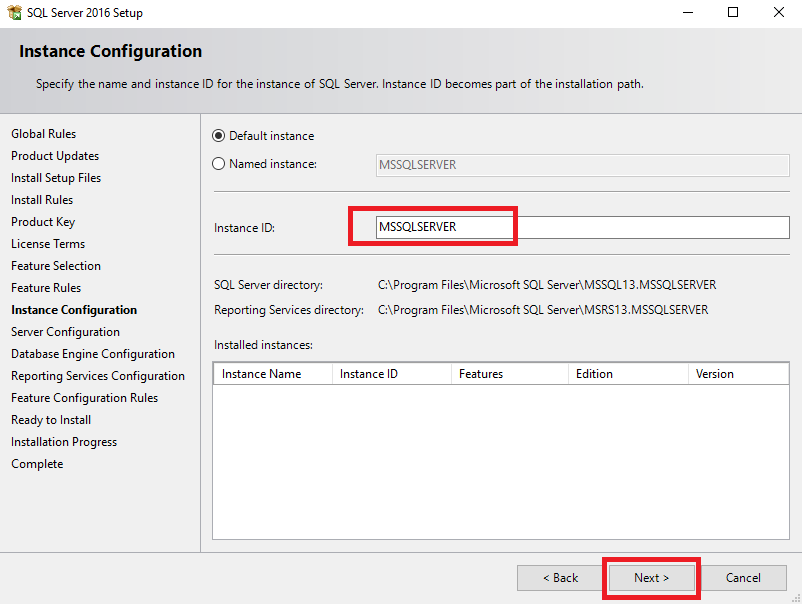Open the Product Key step
Screen dimensions: 802x604
point(43,222)
